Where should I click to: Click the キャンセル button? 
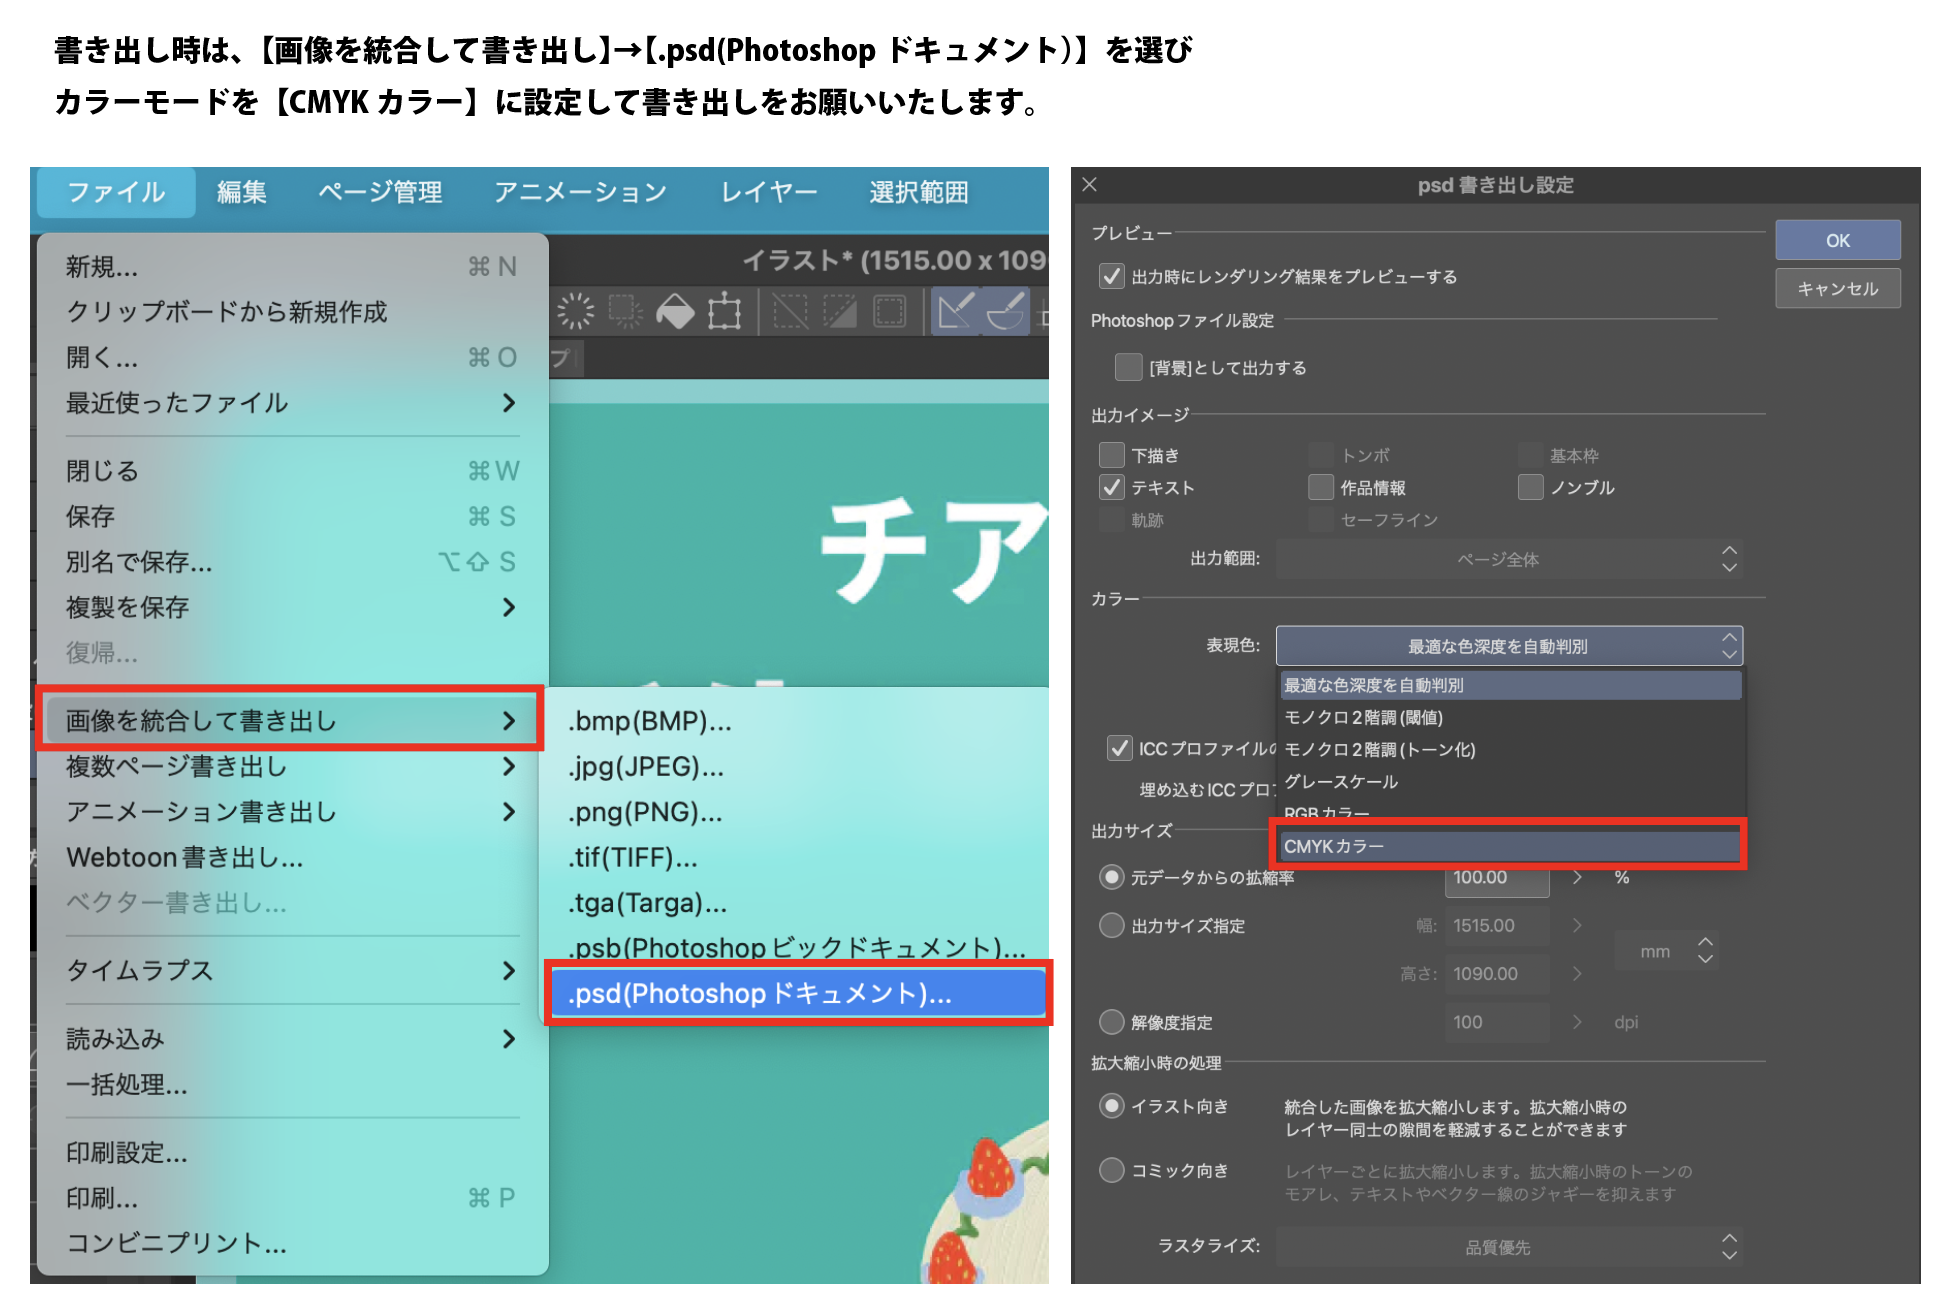(x=1838, y=289)
